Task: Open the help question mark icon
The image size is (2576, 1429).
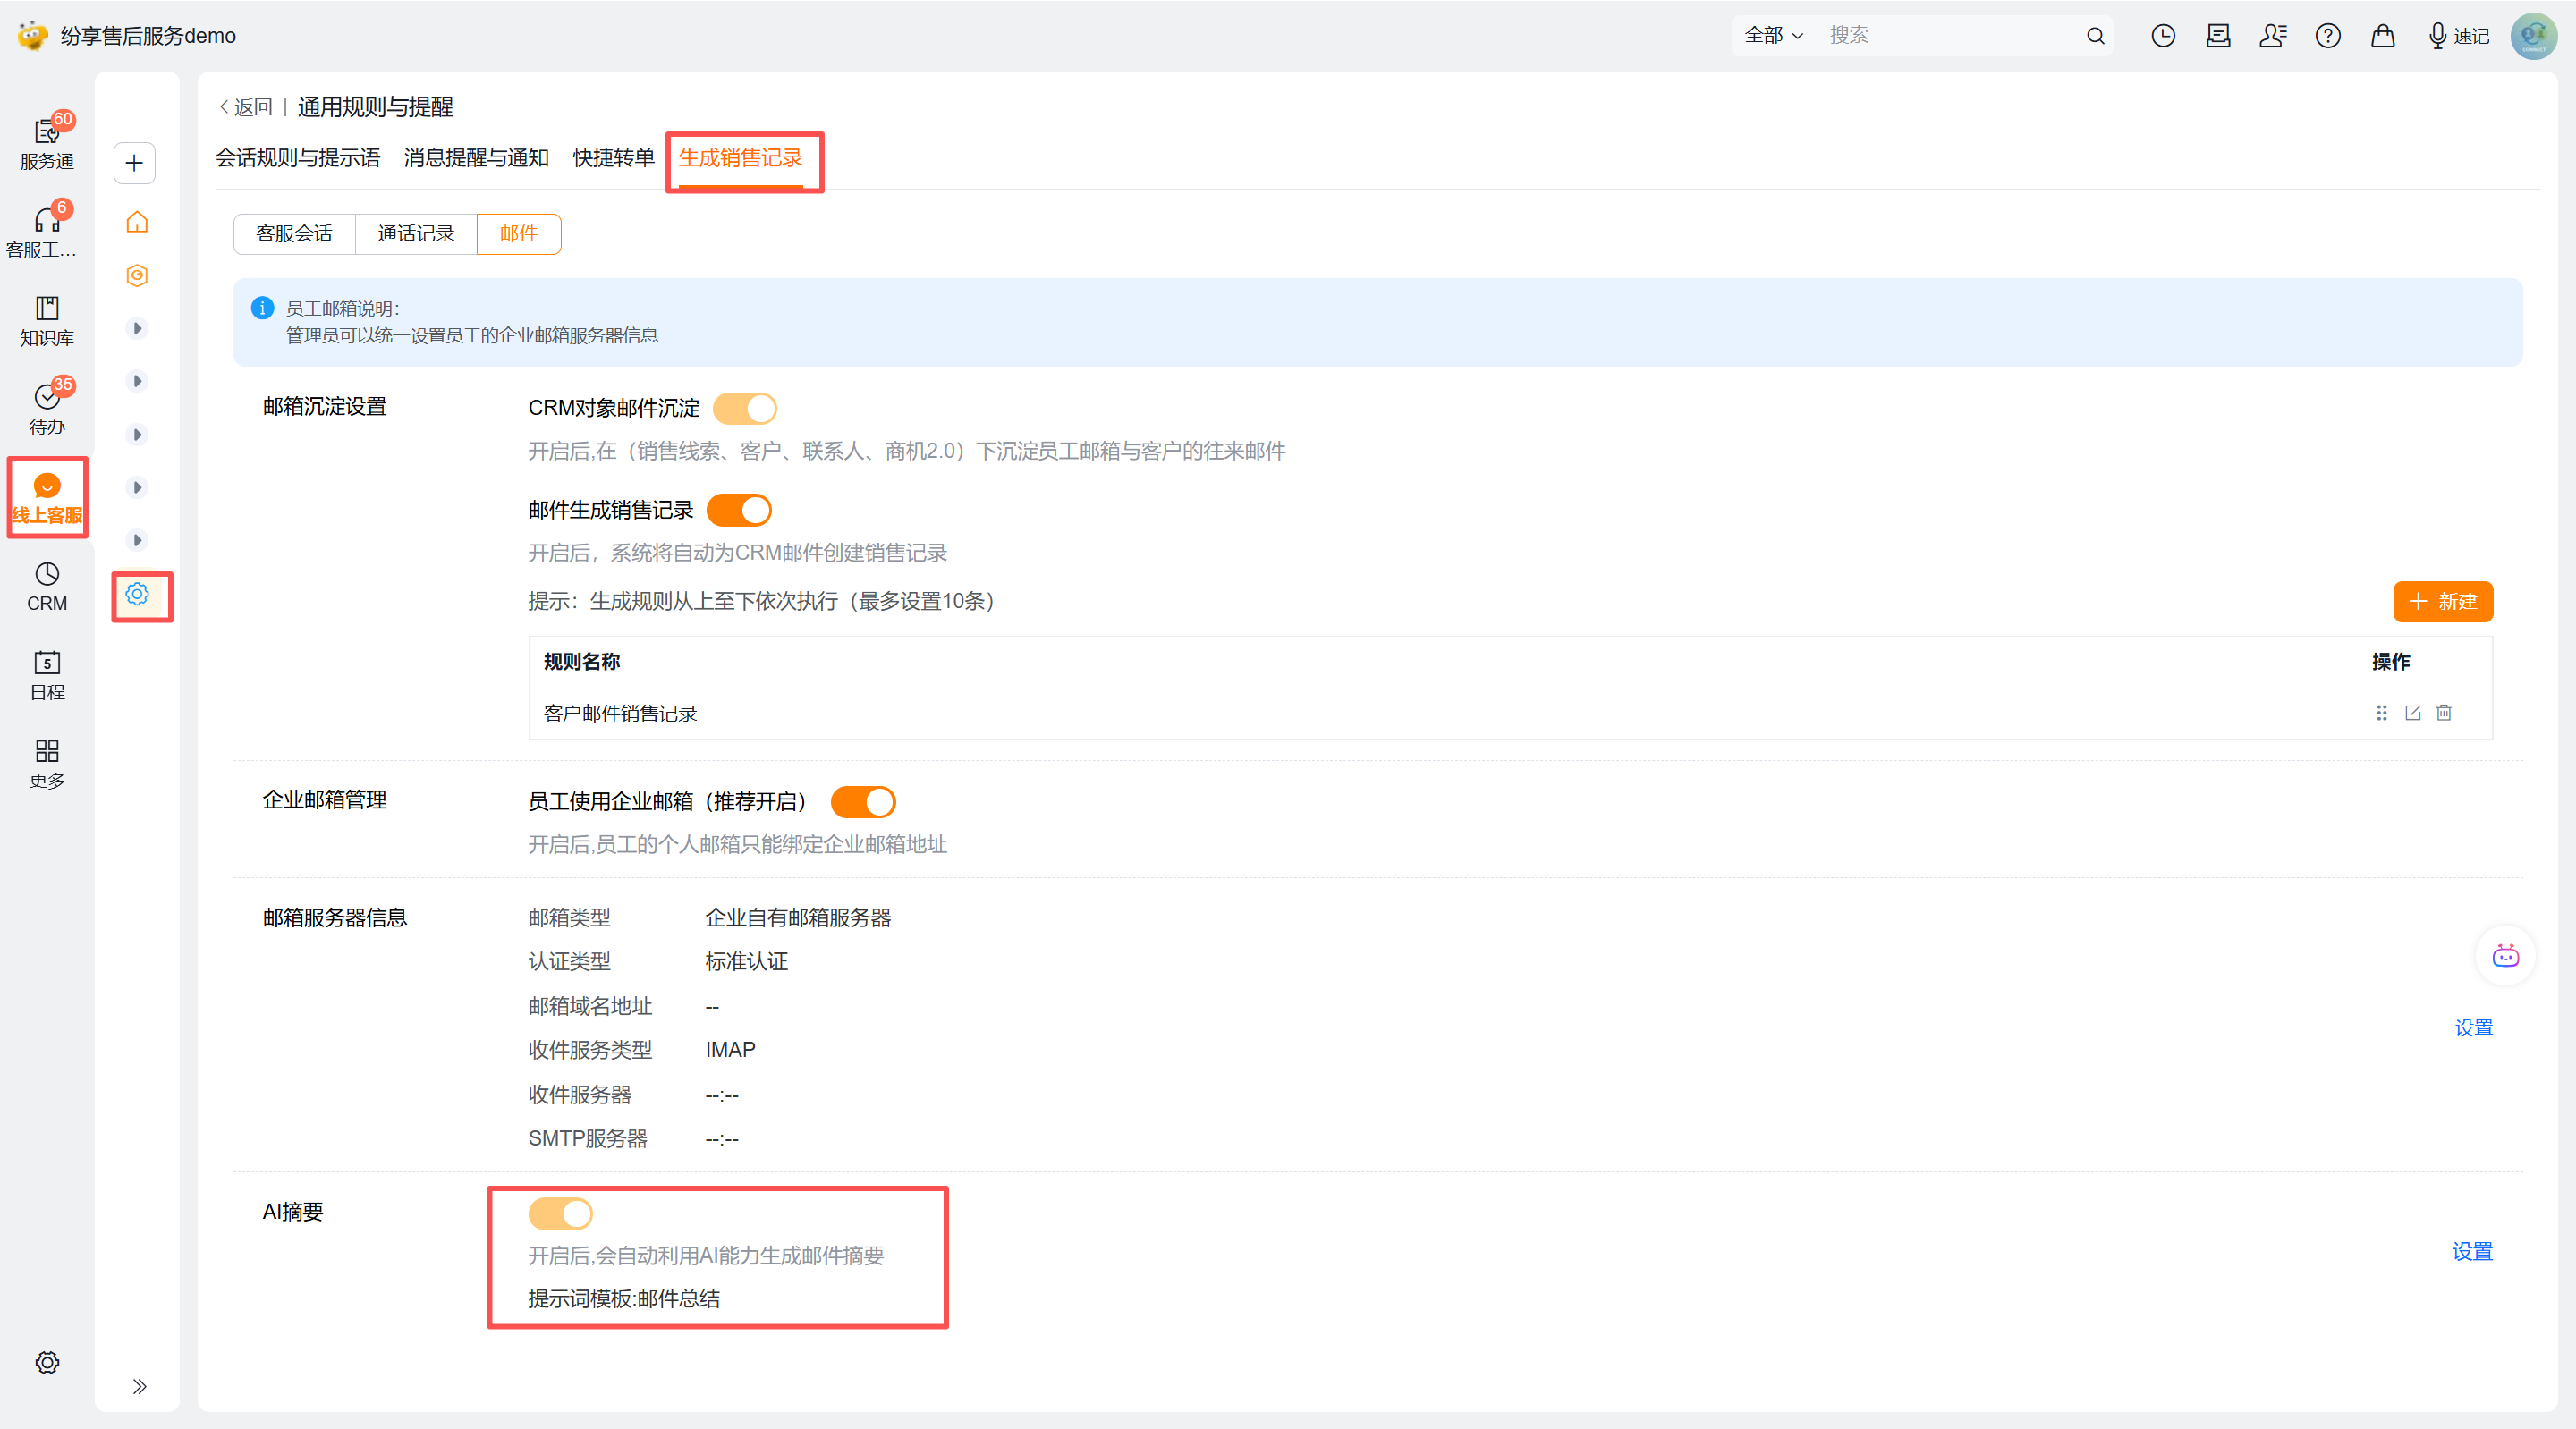Action: (2327, 36)
